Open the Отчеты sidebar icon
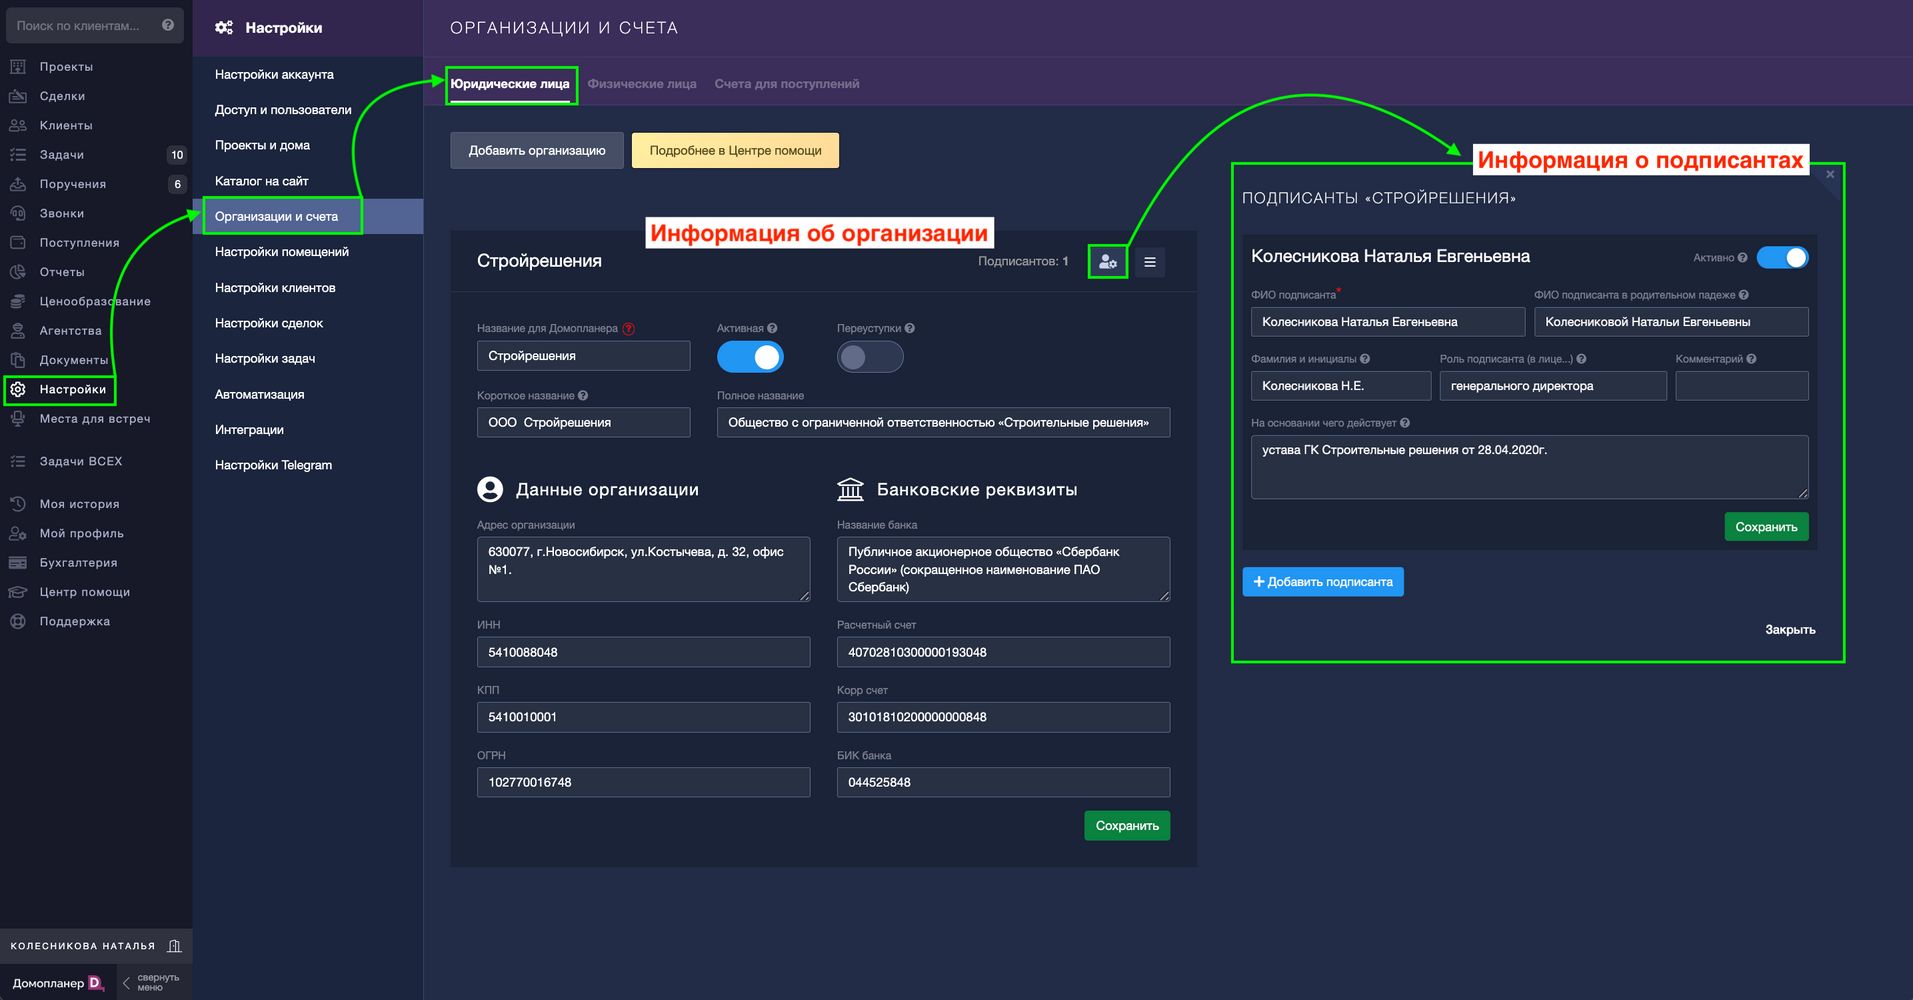The width and height of the screenshot is (1913, 1000). 18,272
